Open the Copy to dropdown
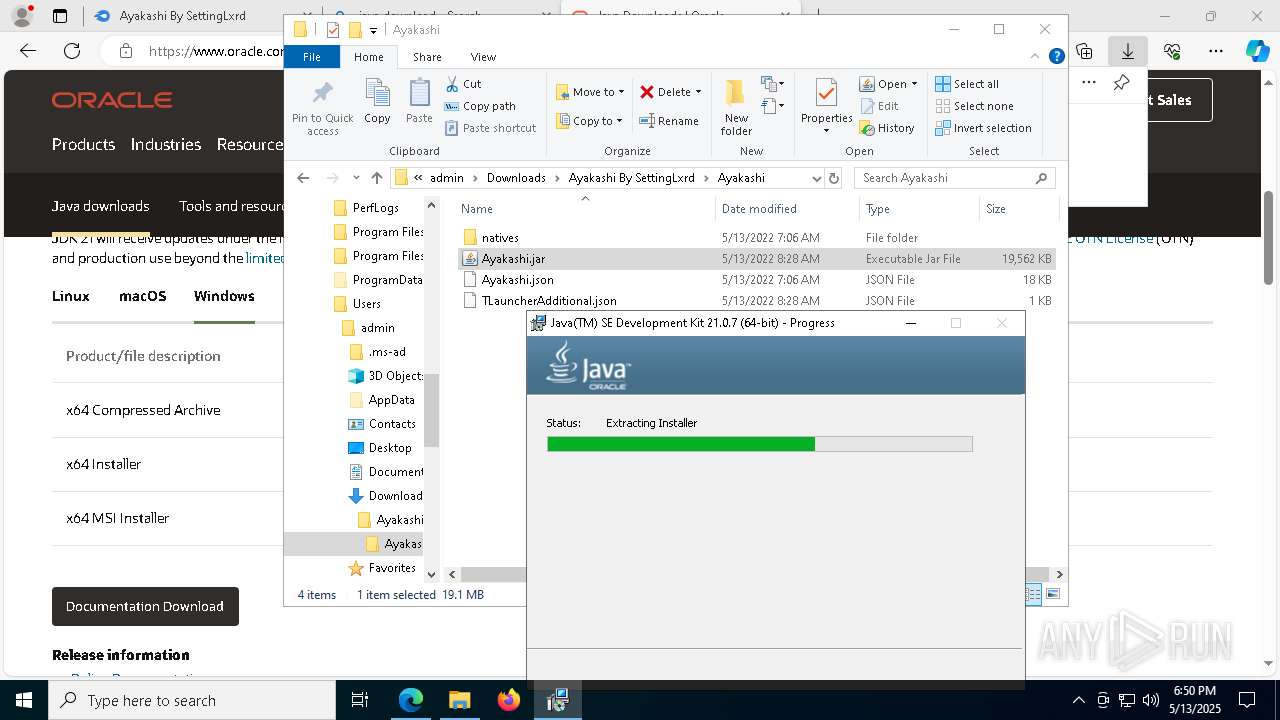The image size is (1280, 720). point(589,121)
